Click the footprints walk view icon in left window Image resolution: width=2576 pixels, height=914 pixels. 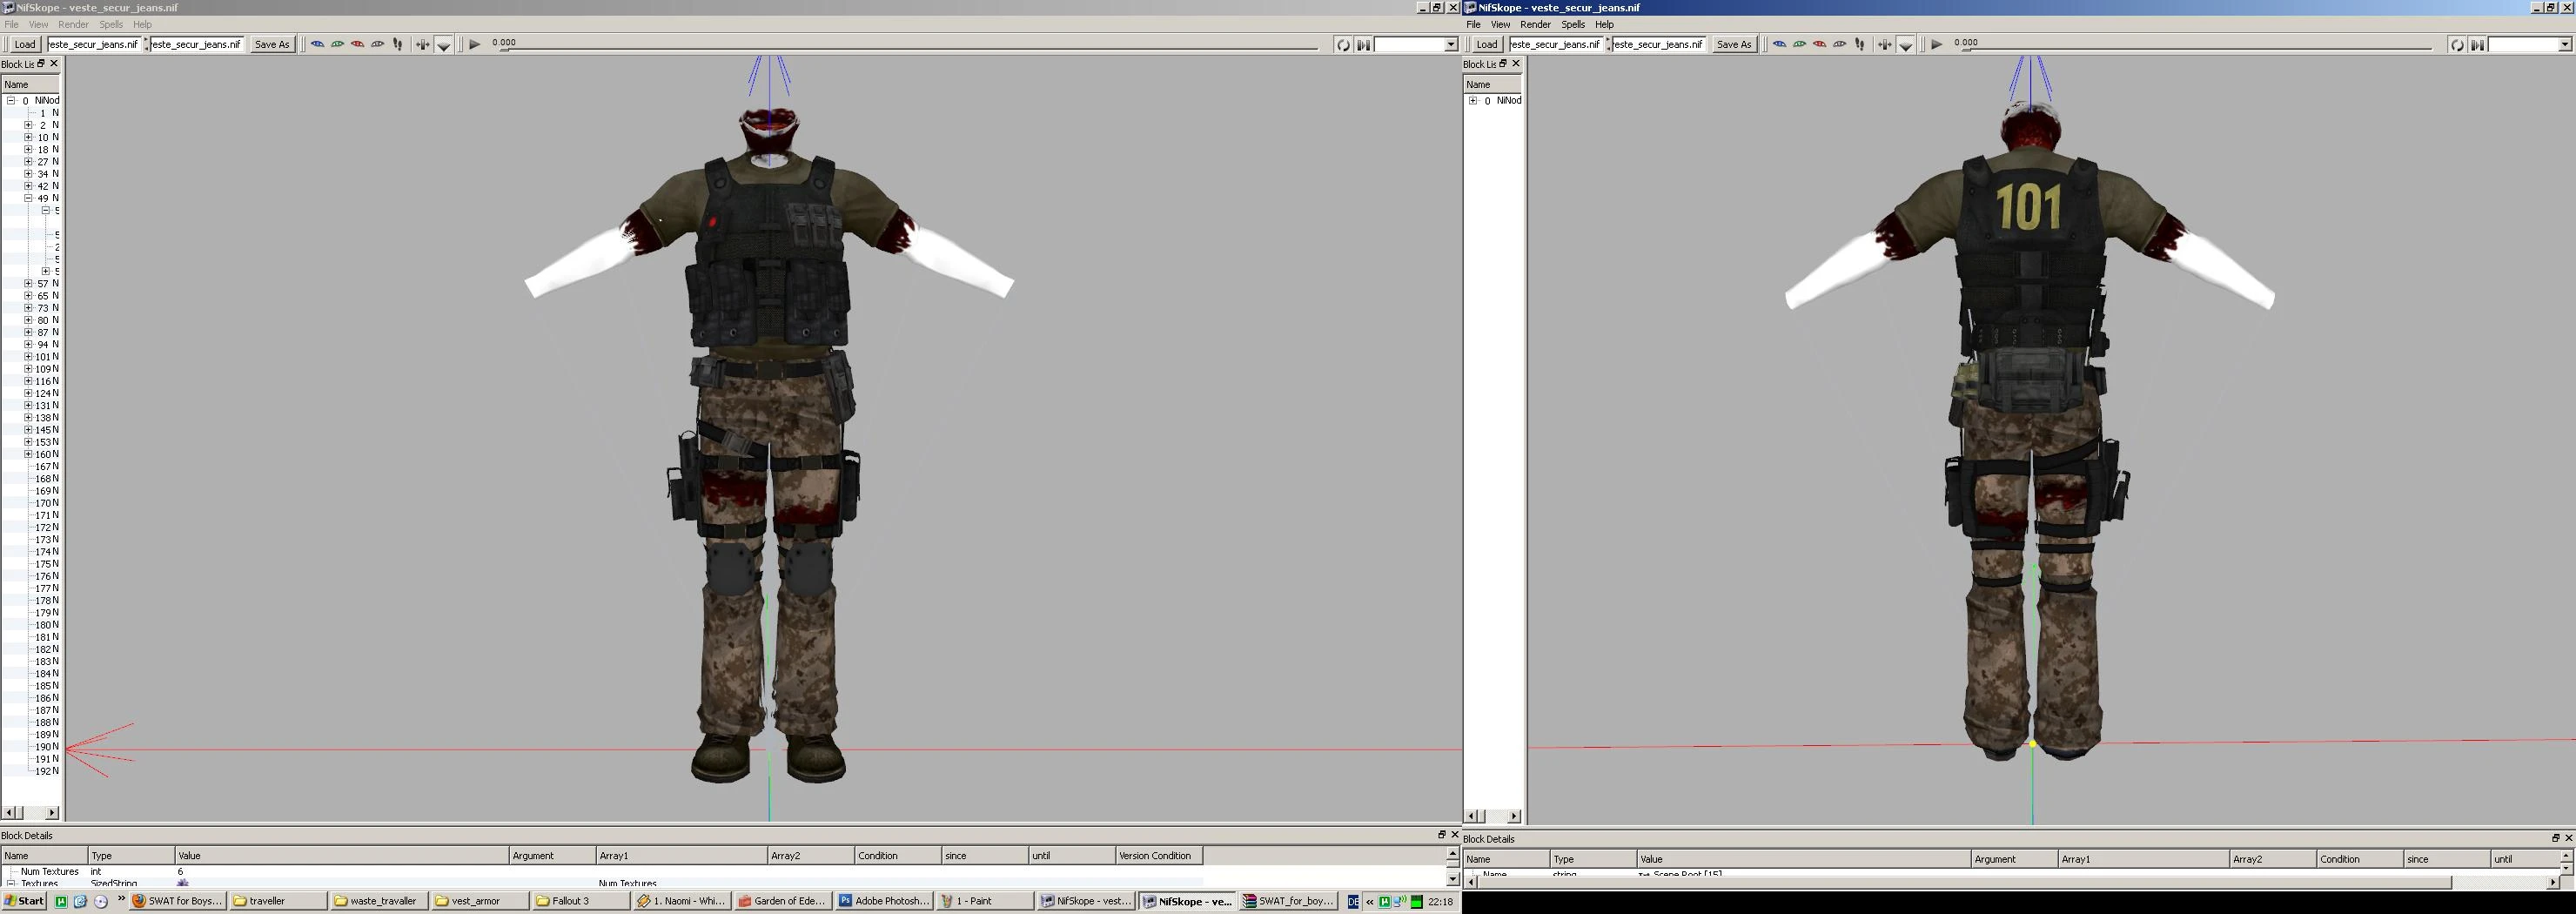pyautogui.click(x=398, y=44)
